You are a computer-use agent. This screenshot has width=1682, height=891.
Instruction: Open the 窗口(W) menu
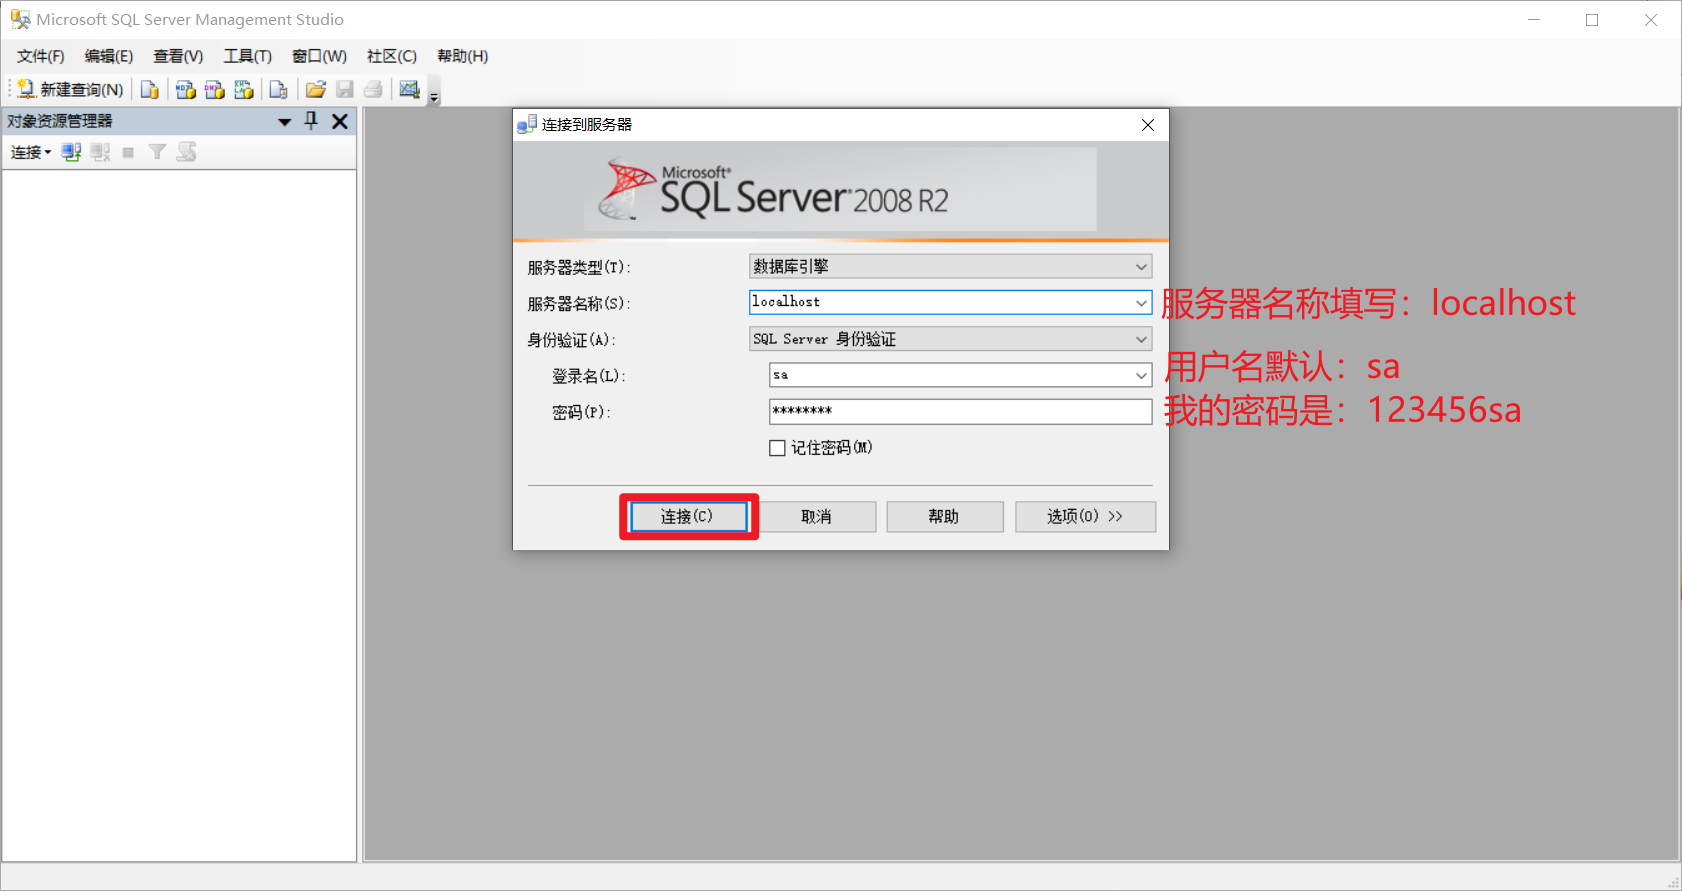click(319, 56)
